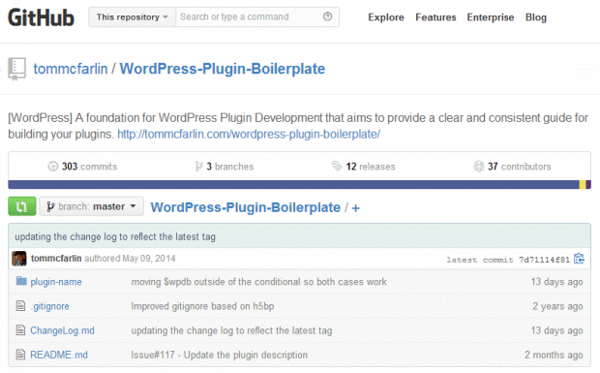This screenshot has height=373, width=600.
Task: Click the contributors people icon
Action: pyautogui.click(x=479, y=166)
